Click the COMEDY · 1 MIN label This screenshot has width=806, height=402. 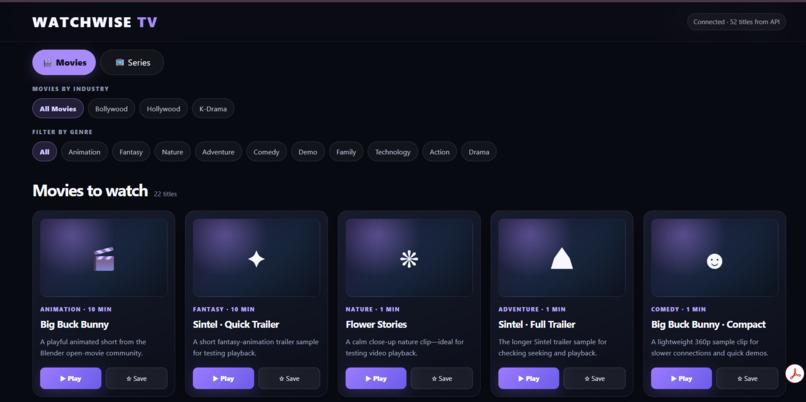tap(678, 309)
